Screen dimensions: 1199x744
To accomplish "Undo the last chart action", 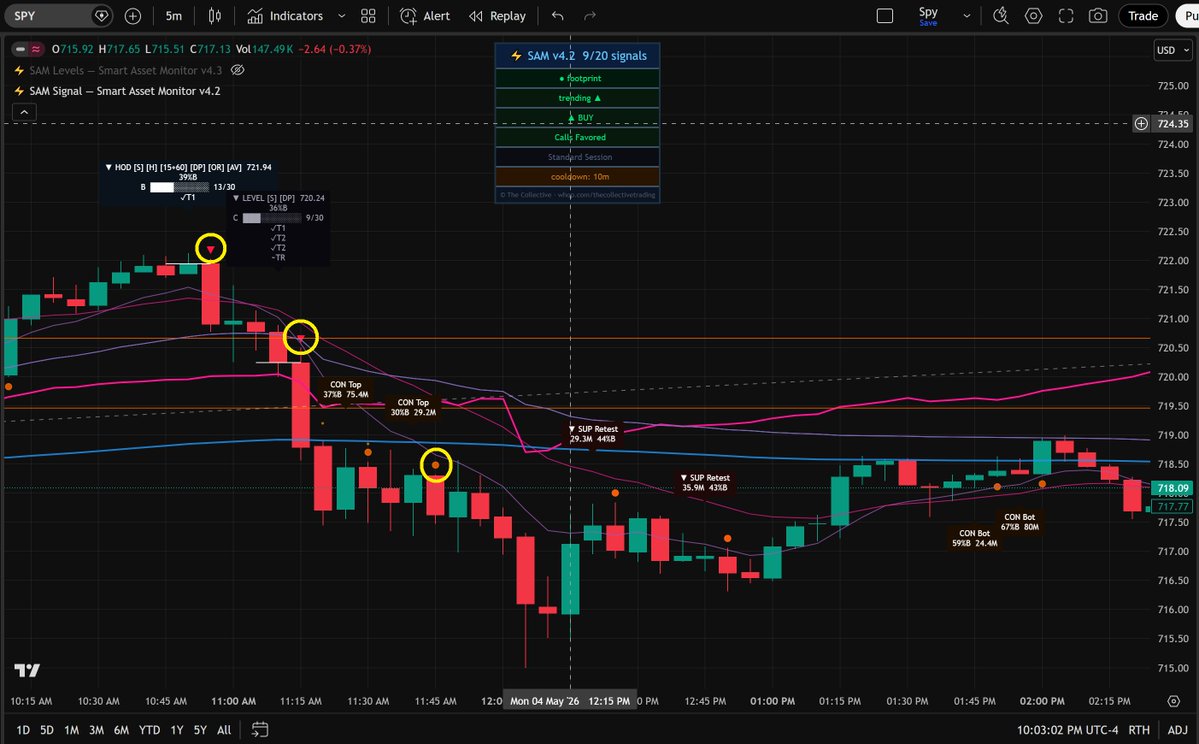I will [557, 15].
